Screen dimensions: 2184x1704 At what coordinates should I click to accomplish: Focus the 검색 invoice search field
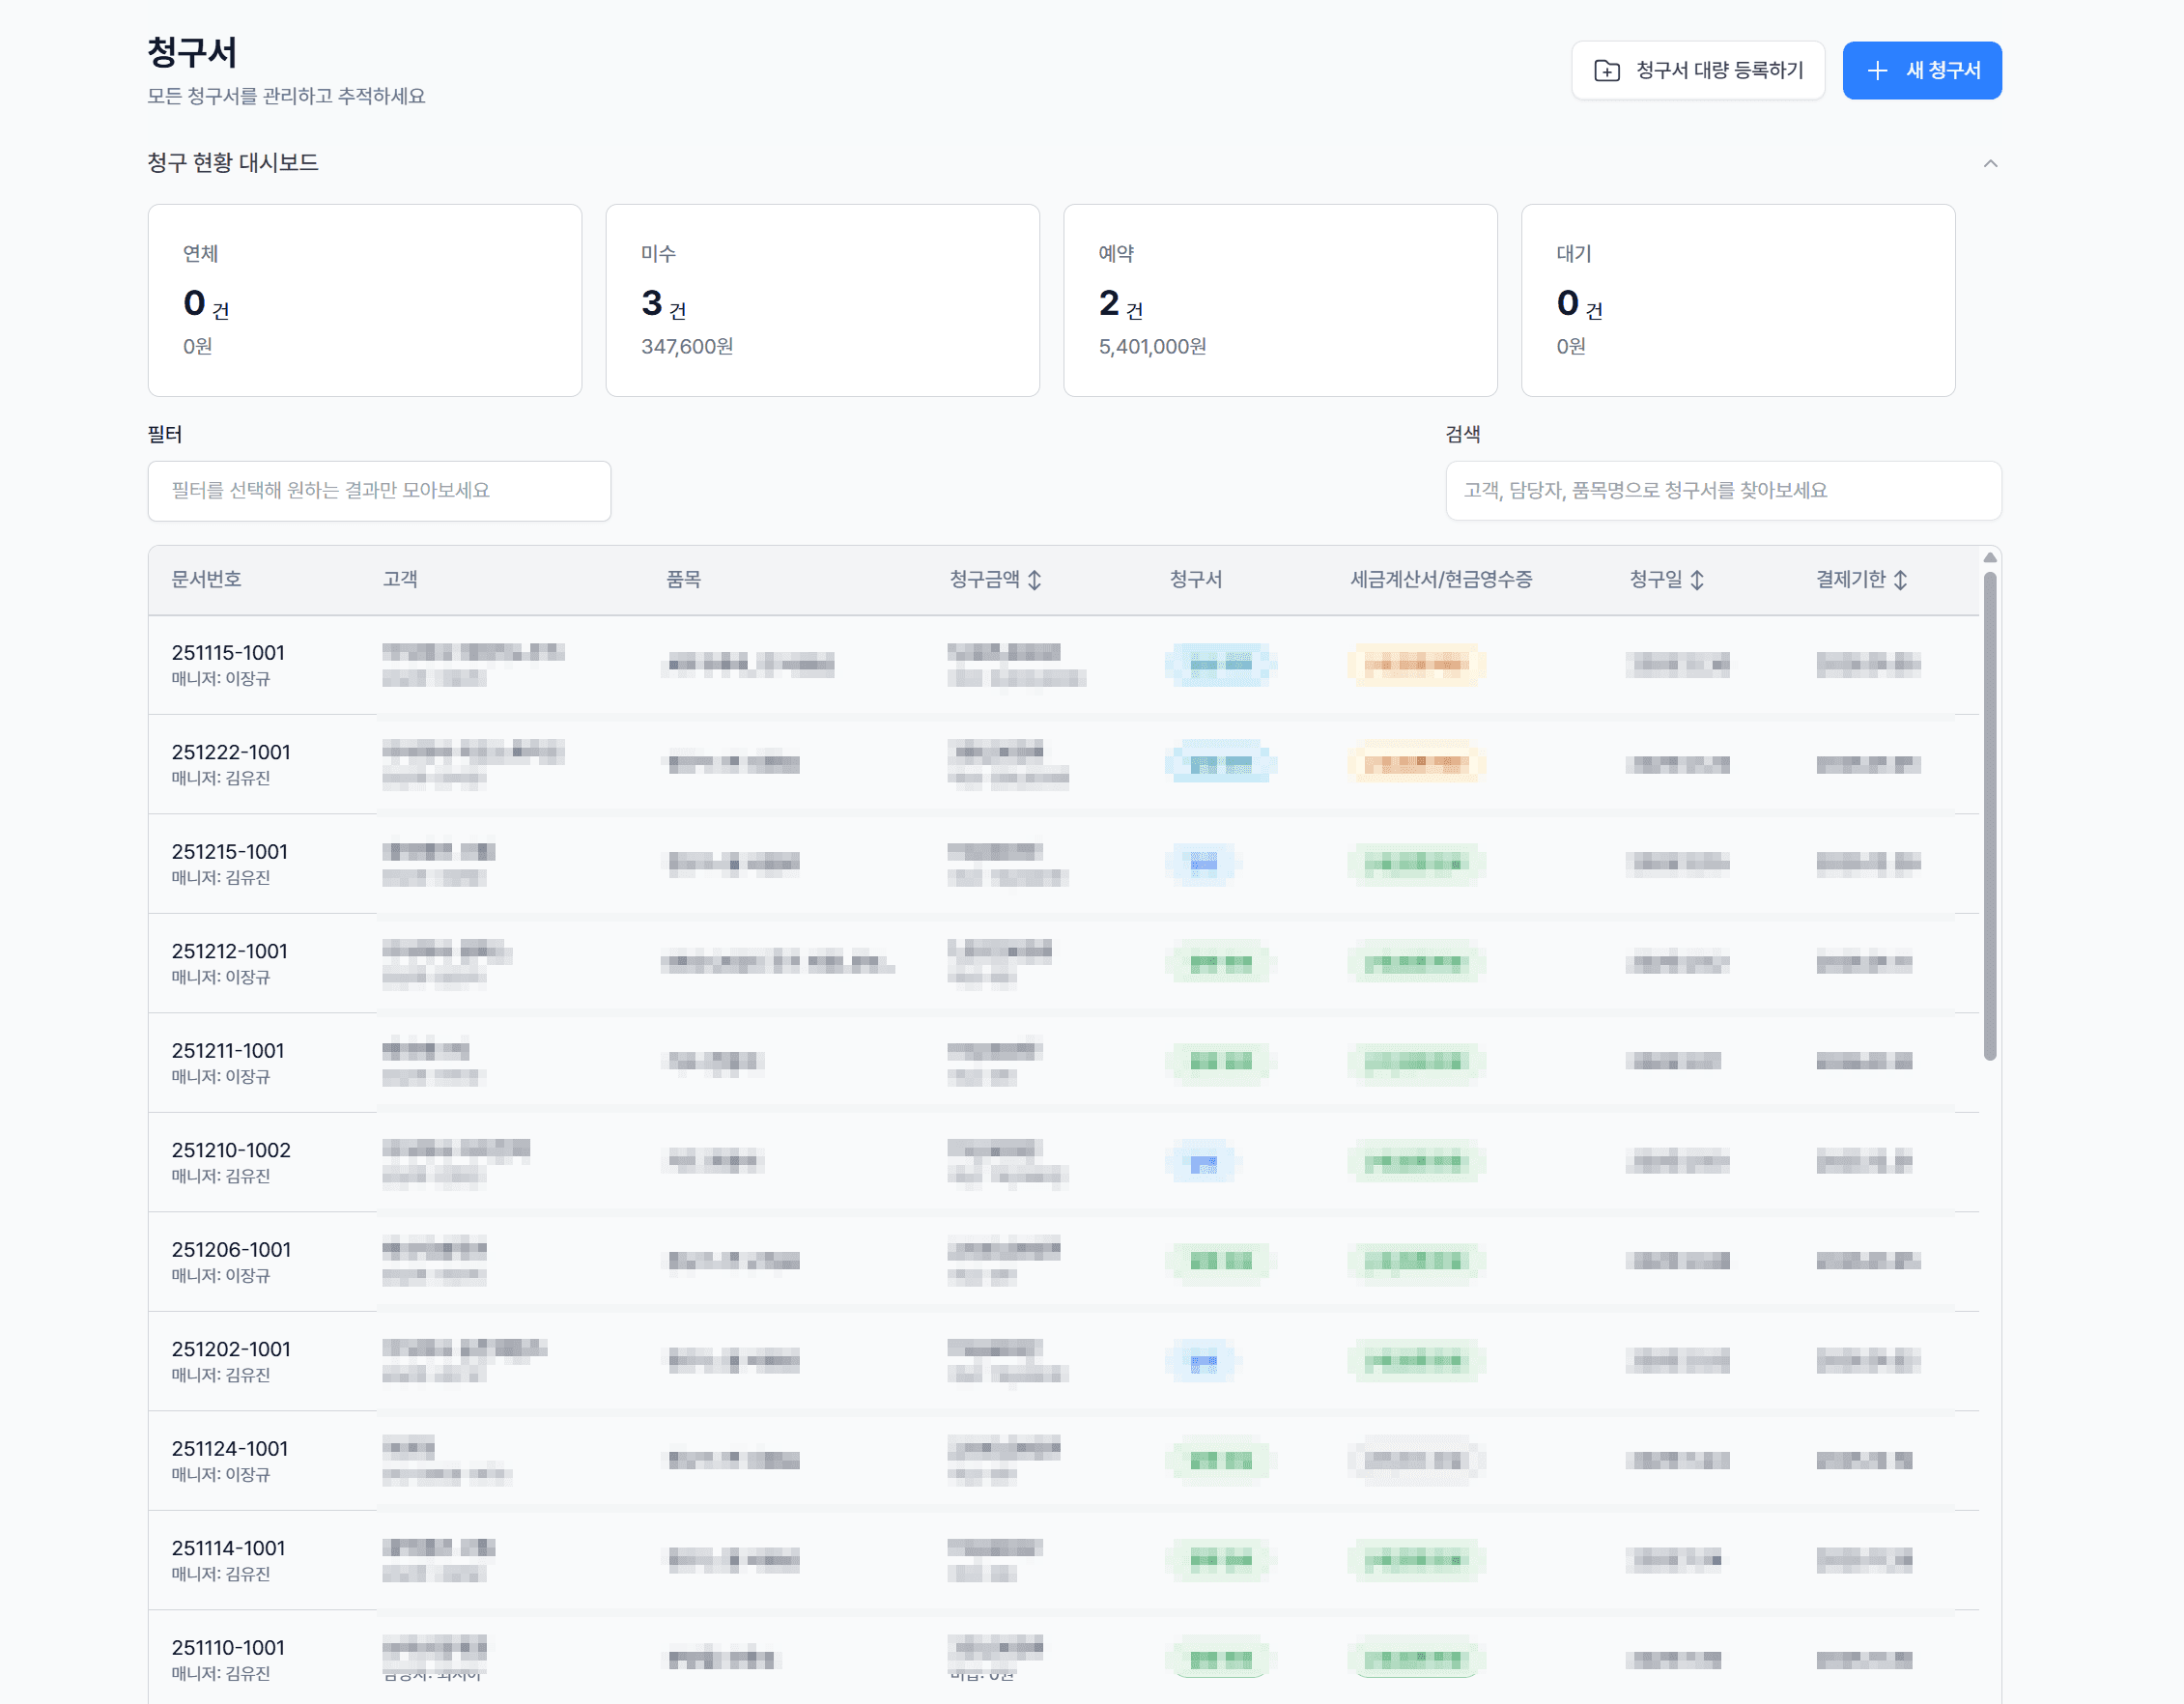pyautogui.click(x=1722, y=490)
